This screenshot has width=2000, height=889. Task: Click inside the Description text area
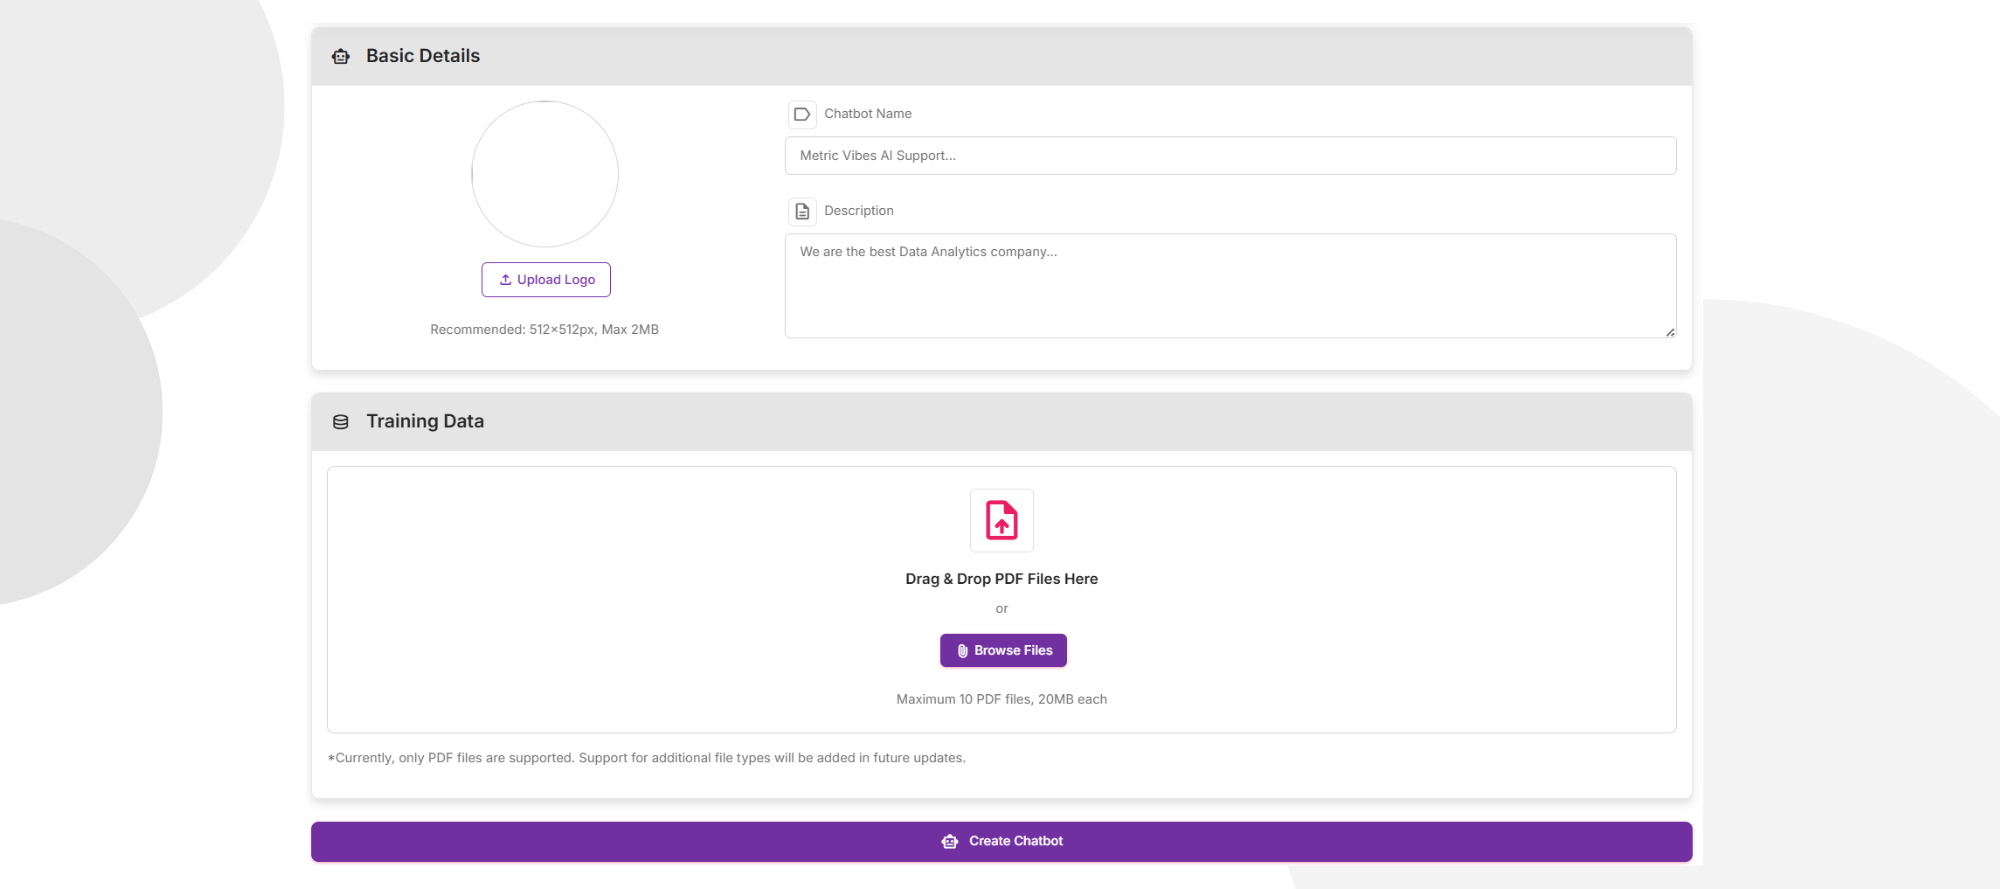[1230, 286]
